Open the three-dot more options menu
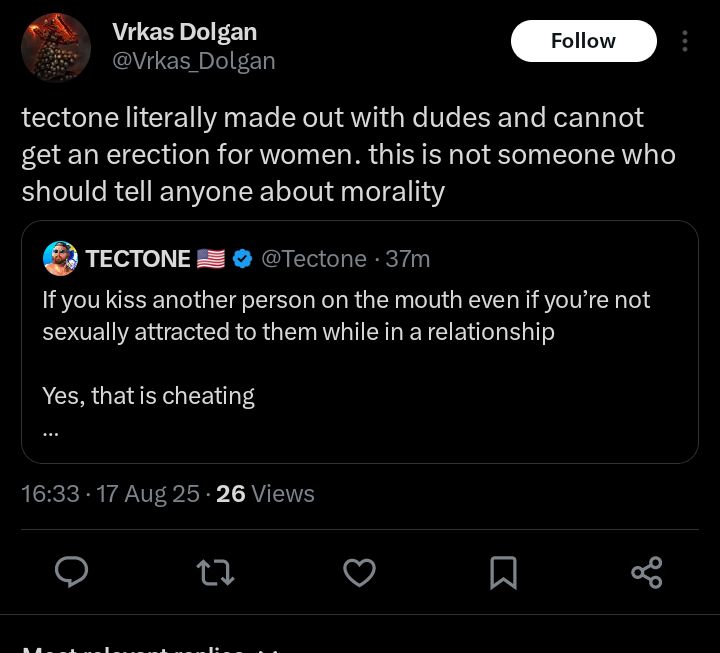Viewport: 720px width, 653px height. coord(685,41)
